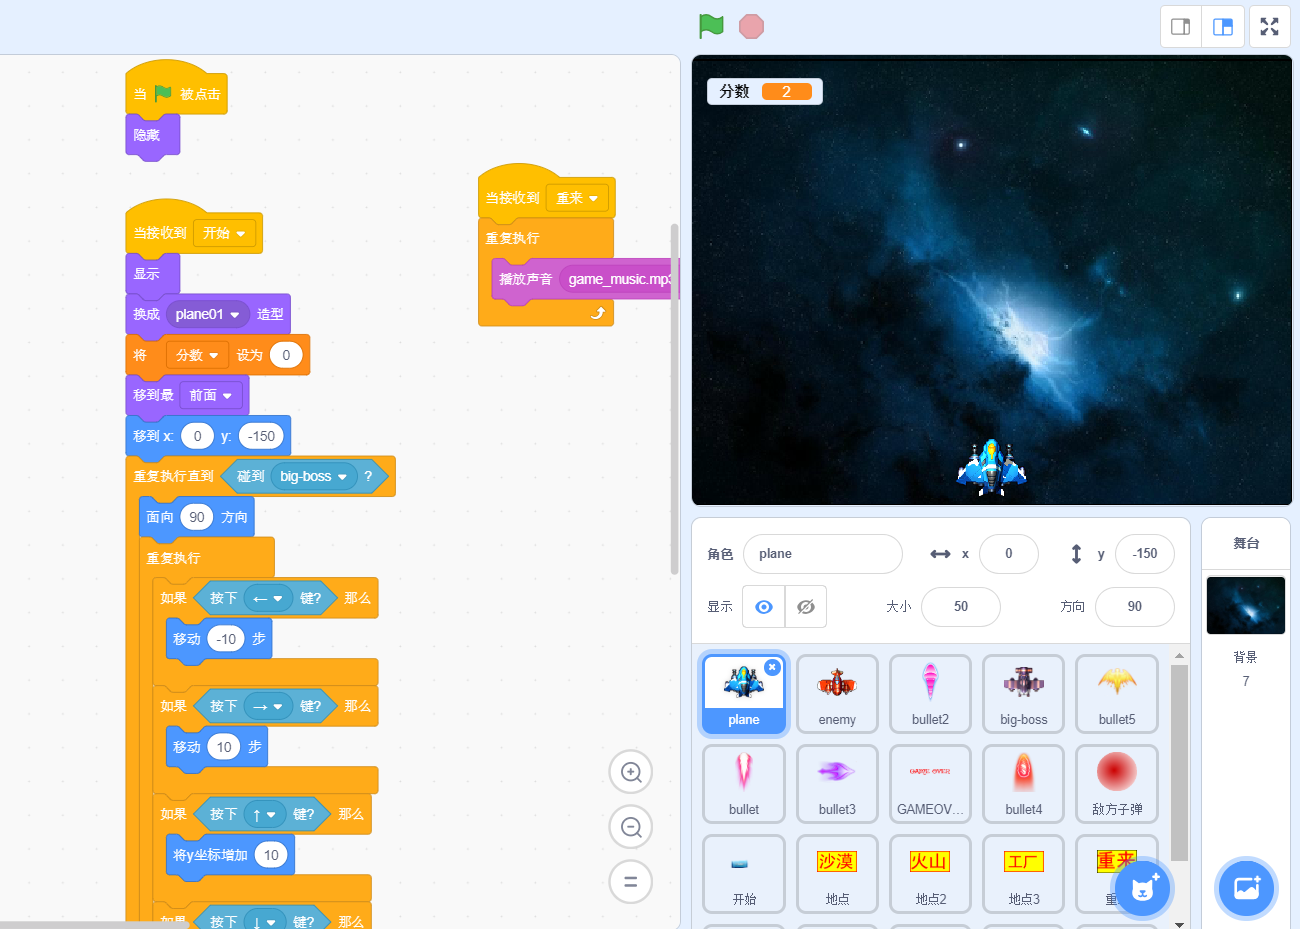
Task: Delete the plane sprite via x badge
Action: [x=772, y=667]
